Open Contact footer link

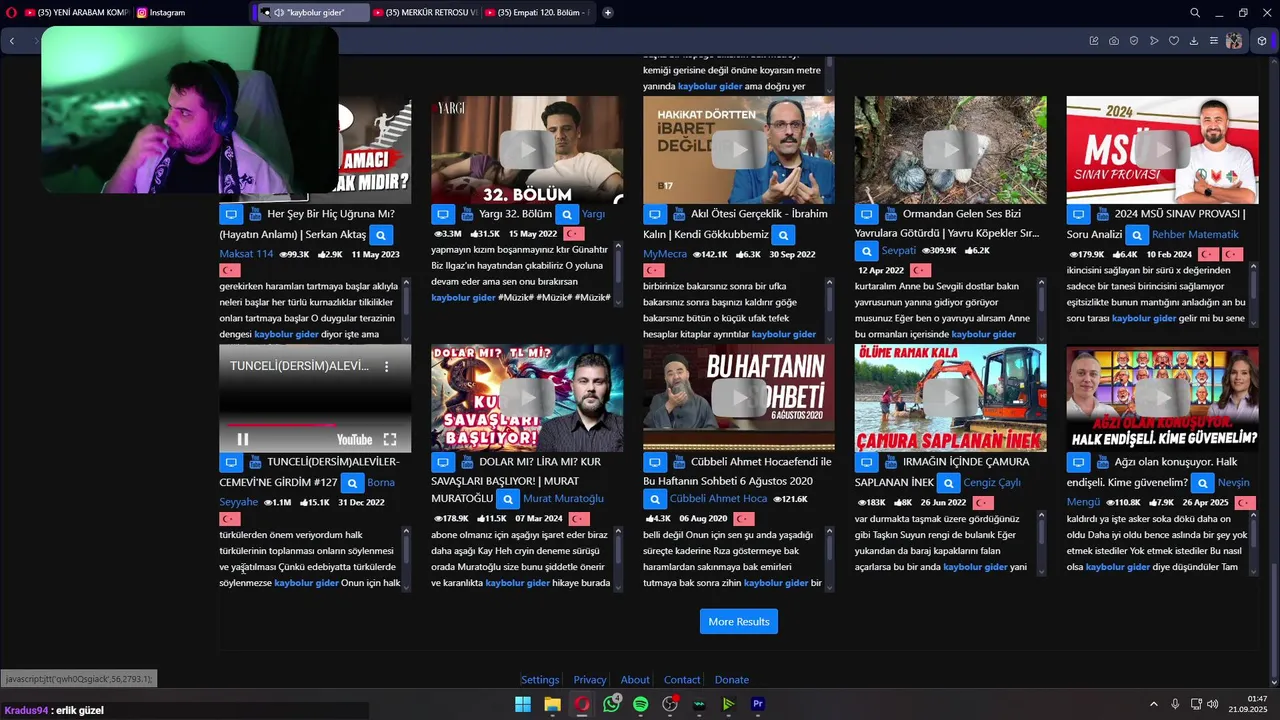[x=682, y=680]
